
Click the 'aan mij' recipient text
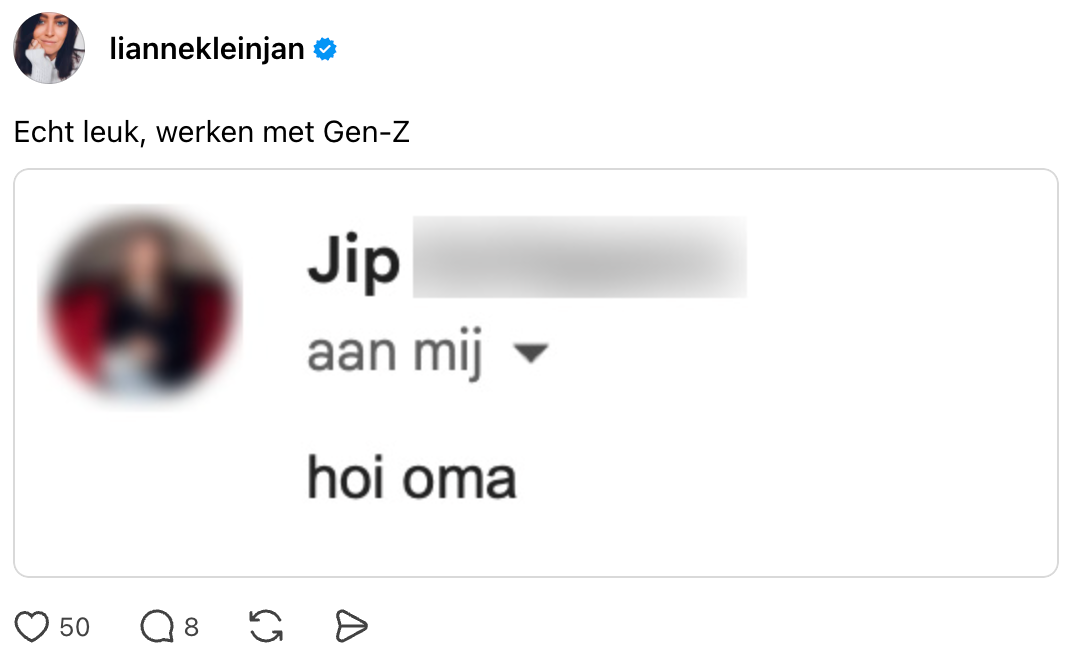(395, 353)
